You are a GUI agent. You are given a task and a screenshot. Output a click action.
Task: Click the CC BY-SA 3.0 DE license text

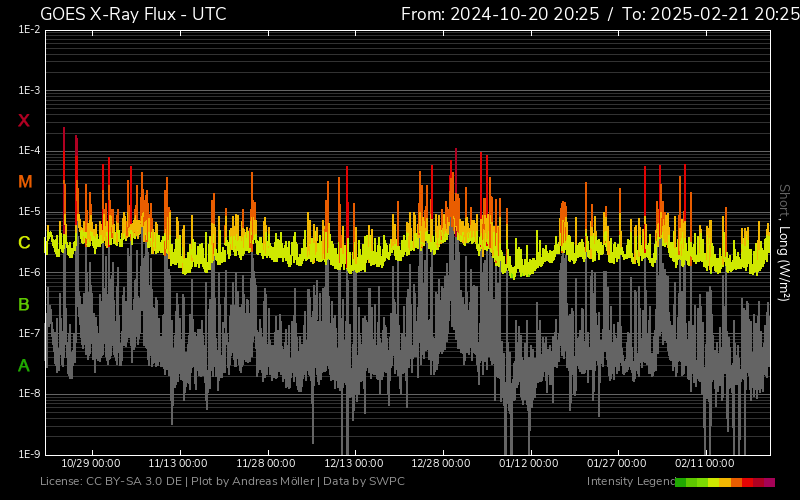coord(132,482)
